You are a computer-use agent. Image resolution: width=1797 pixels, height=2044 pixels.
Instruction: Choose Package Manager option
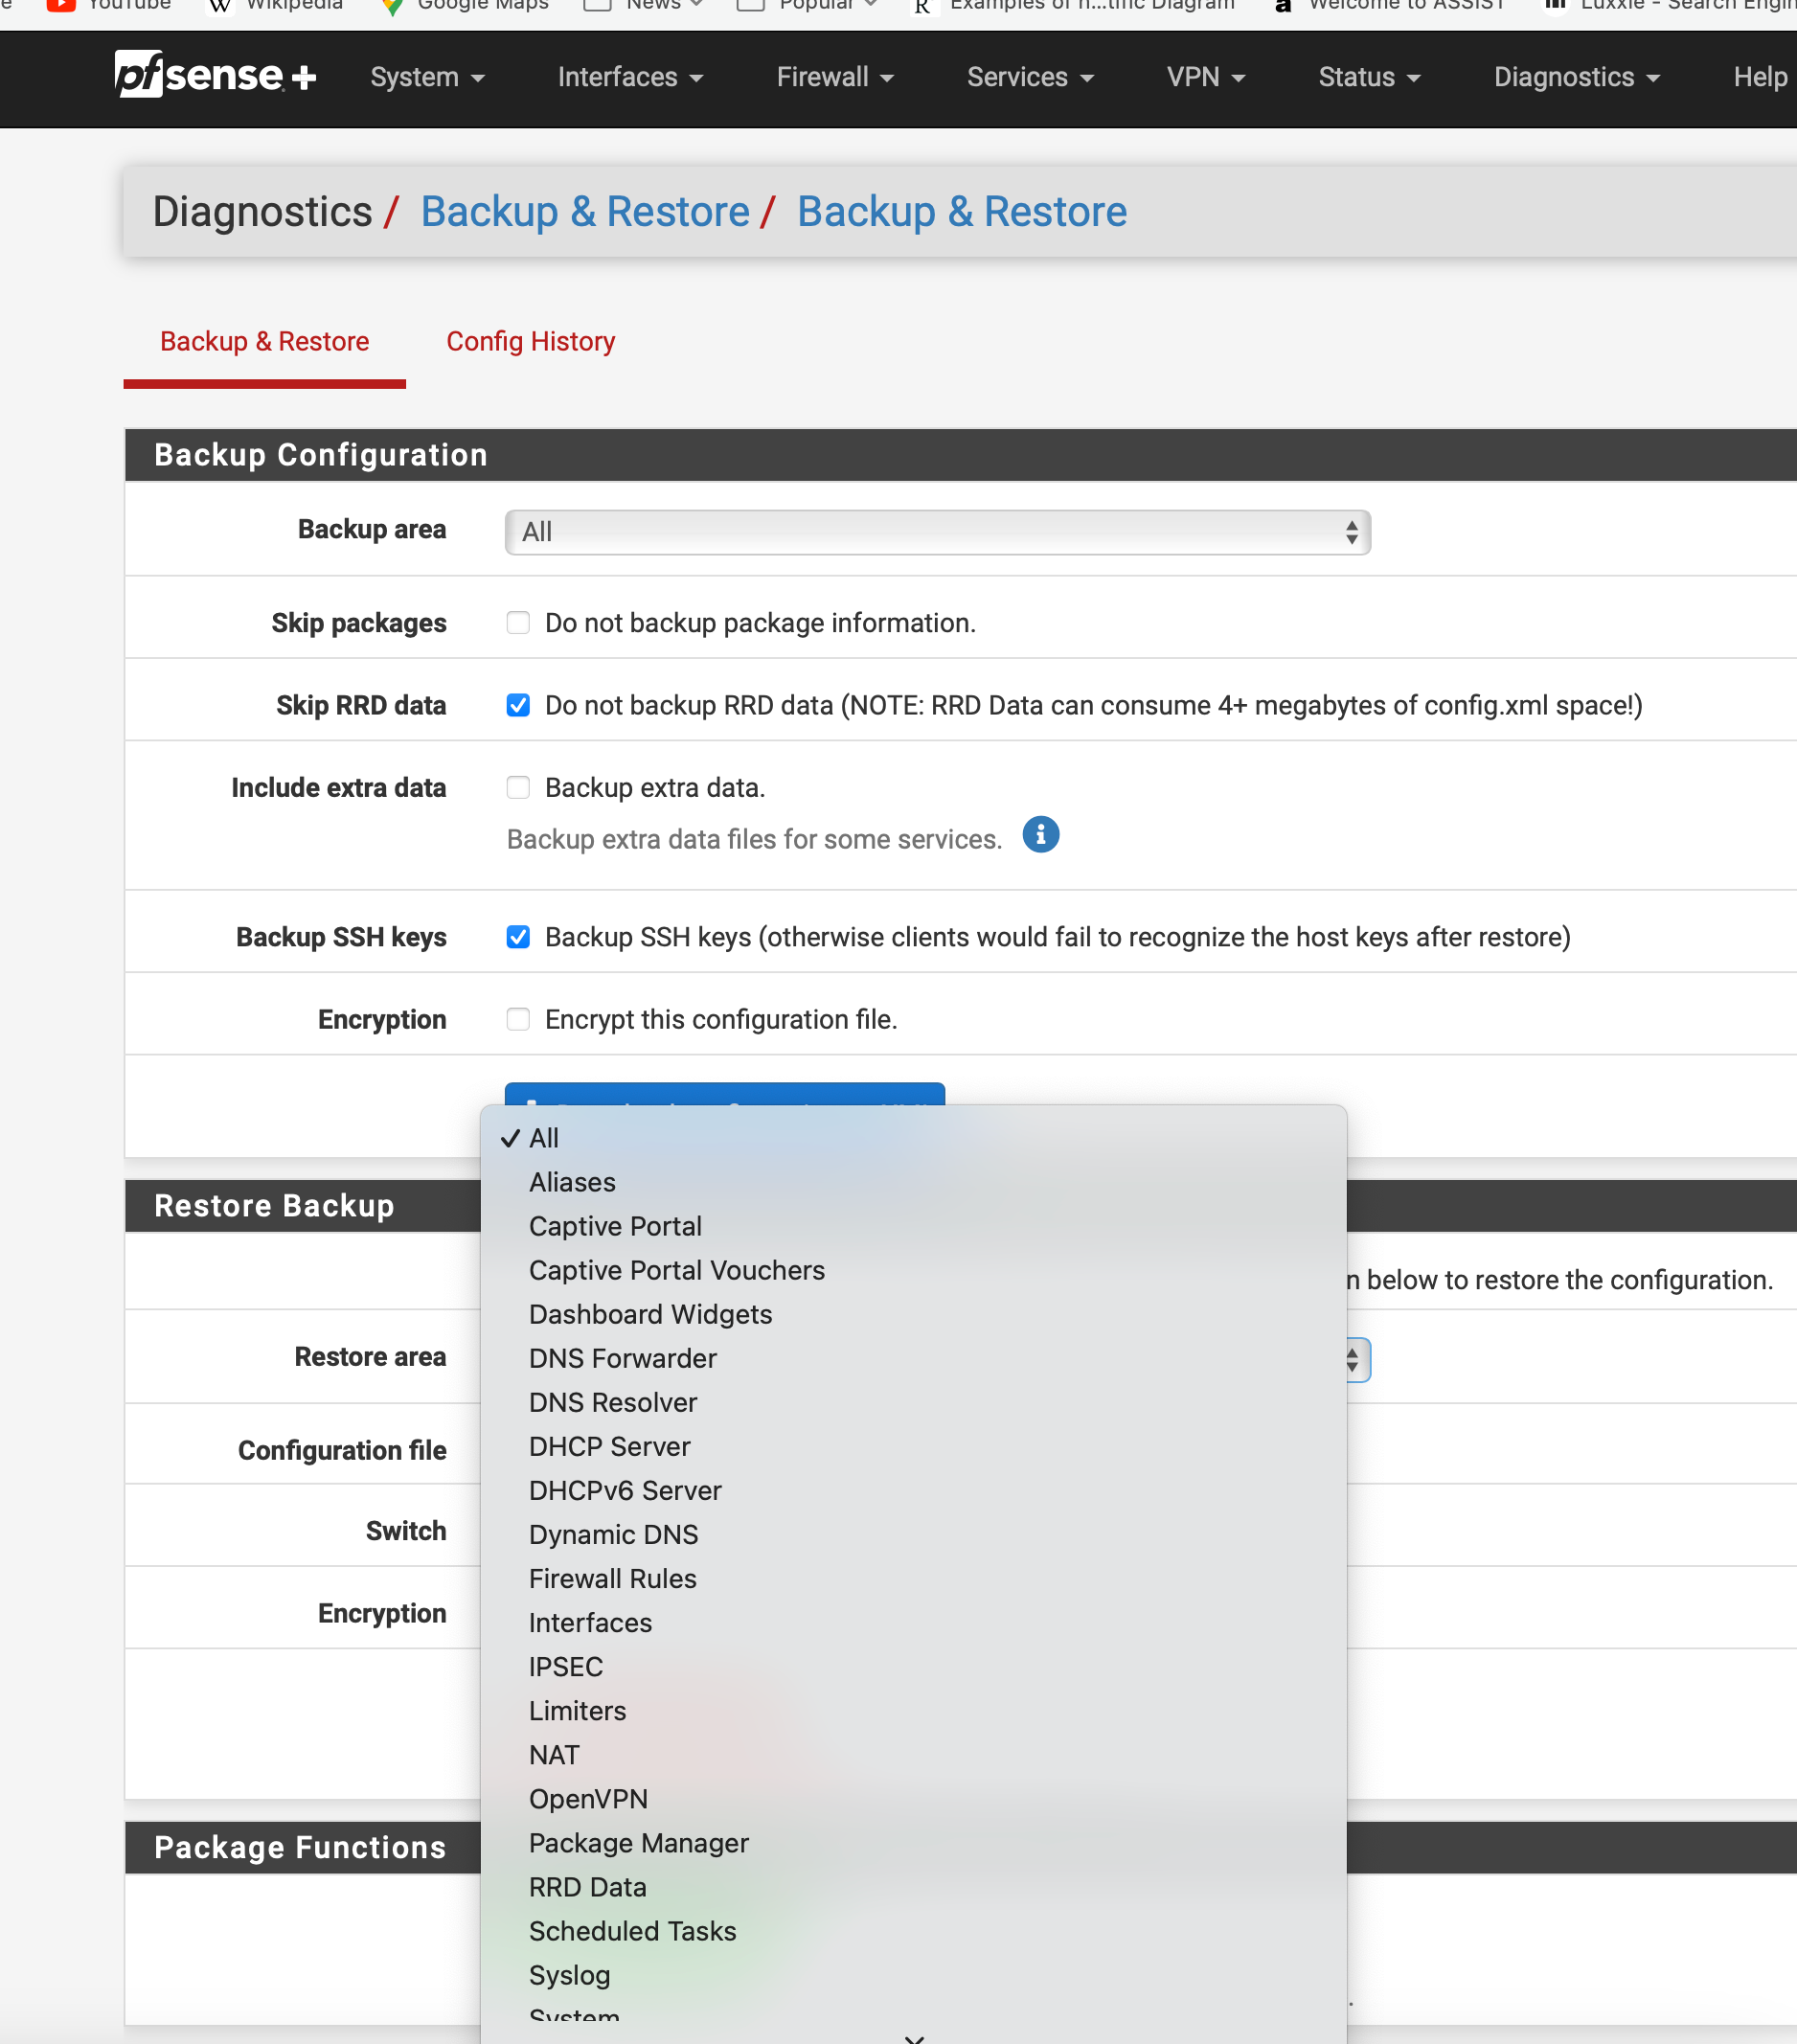point(913,1842)
